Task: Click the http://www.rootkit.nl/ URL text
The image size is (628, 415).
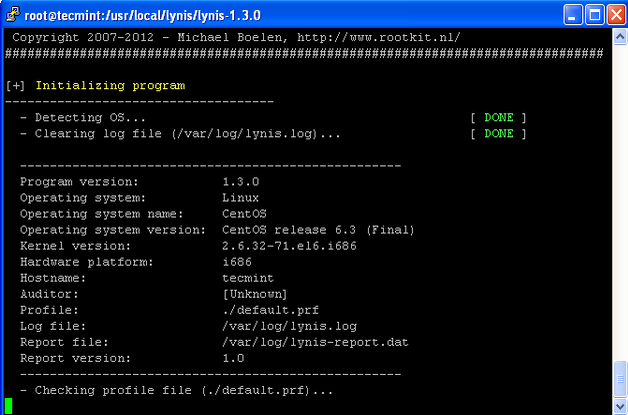Action: 379,38
